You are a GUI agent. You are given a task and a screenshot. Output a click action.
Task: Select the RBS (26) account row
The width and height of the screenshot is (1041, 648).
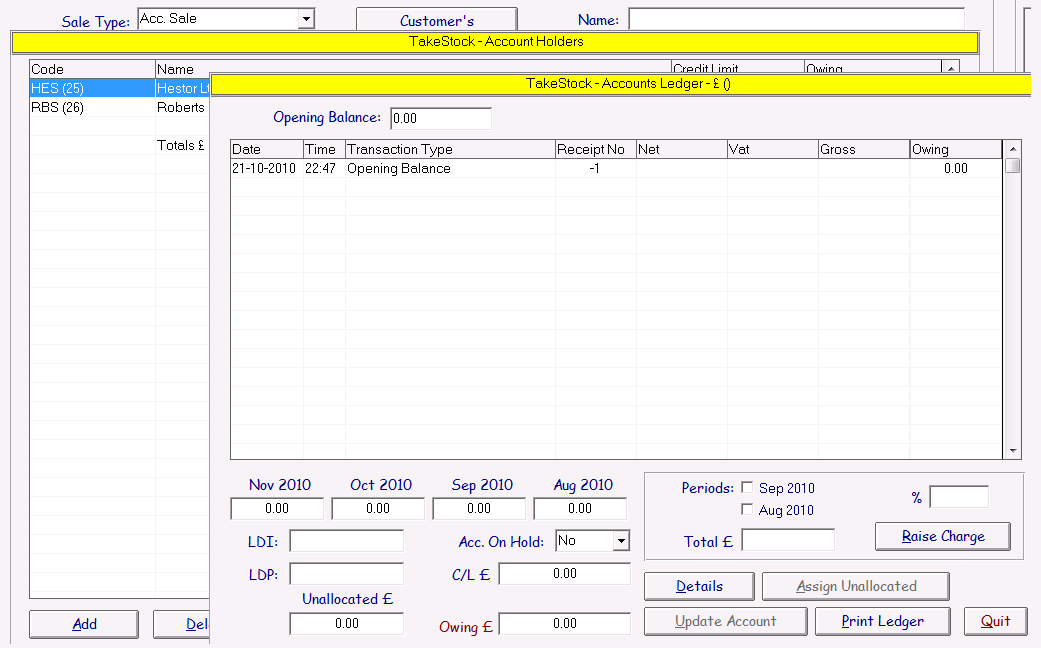[120, 108]
